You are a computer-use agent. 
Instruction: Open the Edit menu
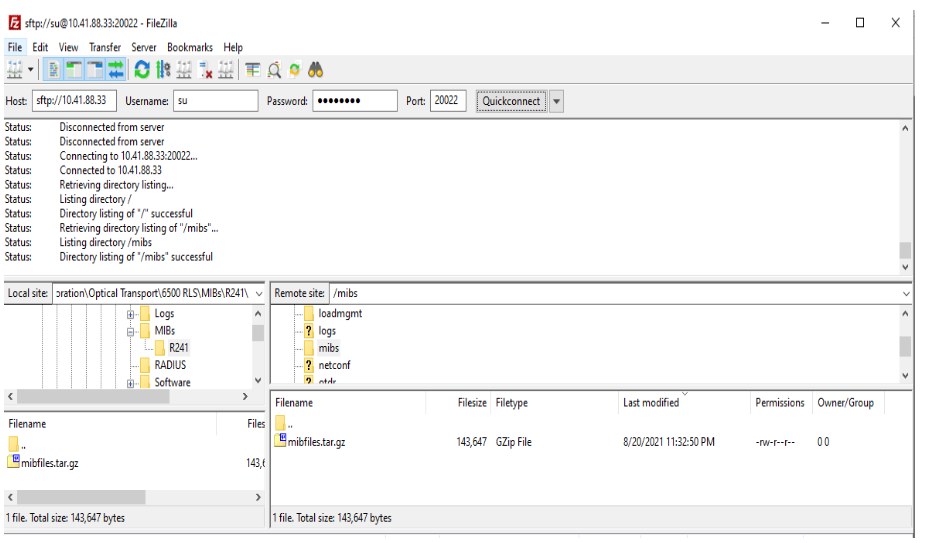[x=40, y=47]
